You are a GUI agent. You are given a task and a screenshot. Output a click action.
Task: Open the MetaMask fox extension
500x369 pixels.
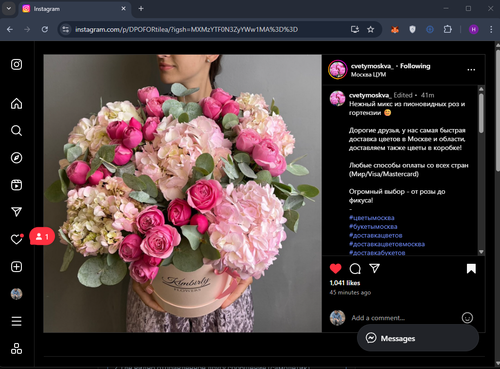point(395,30)
